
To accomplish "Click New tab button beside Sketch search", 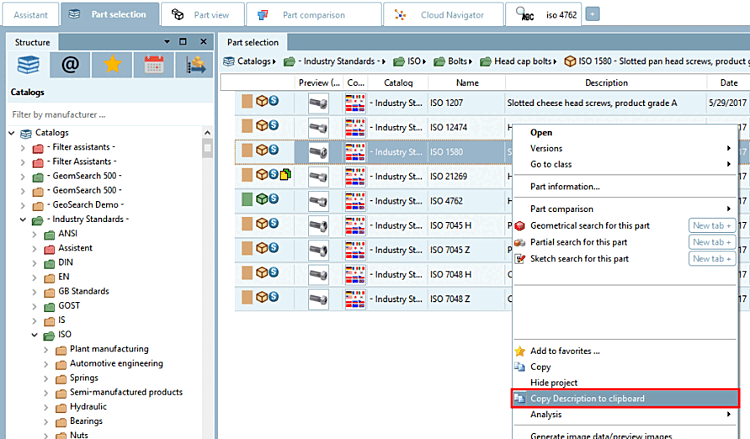I will click(x=712, y=258).
